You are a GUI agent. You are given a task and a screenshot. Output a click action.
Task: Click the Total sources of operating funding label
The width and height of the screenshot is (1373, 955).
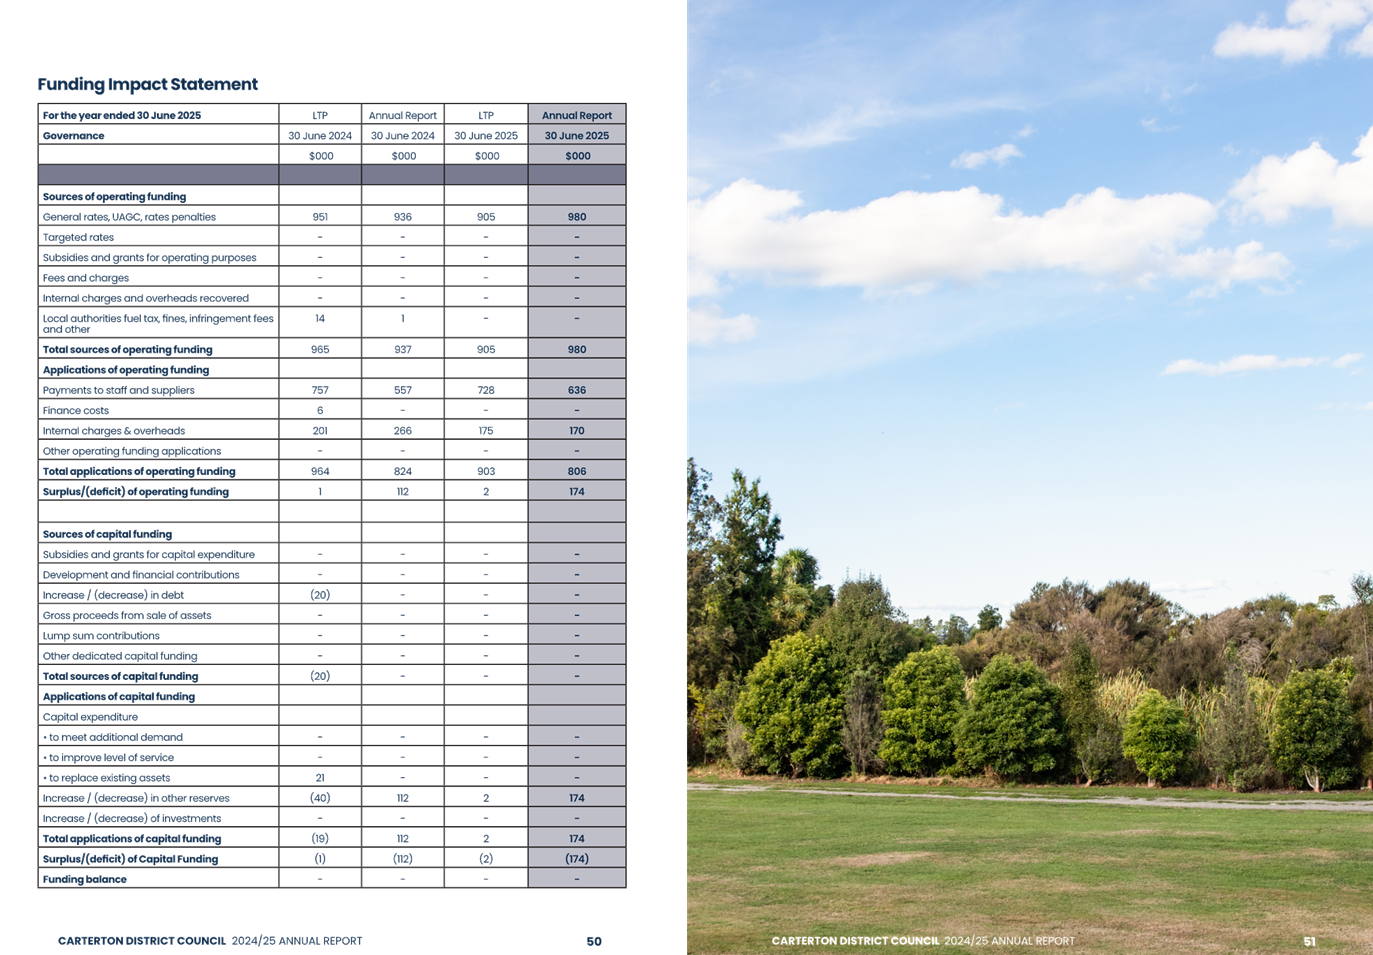[x=128, y=350]
